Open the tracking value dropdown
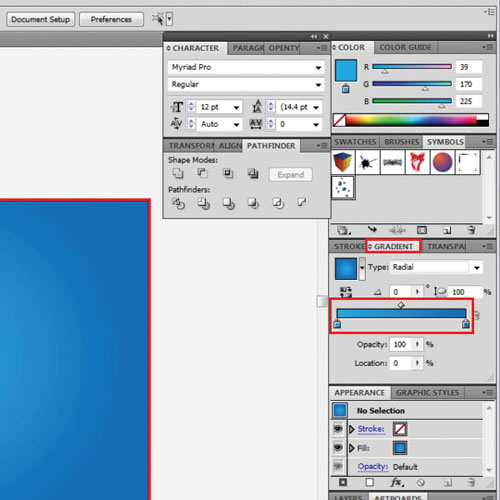500x500 pixels. click(x=316, y=125)
